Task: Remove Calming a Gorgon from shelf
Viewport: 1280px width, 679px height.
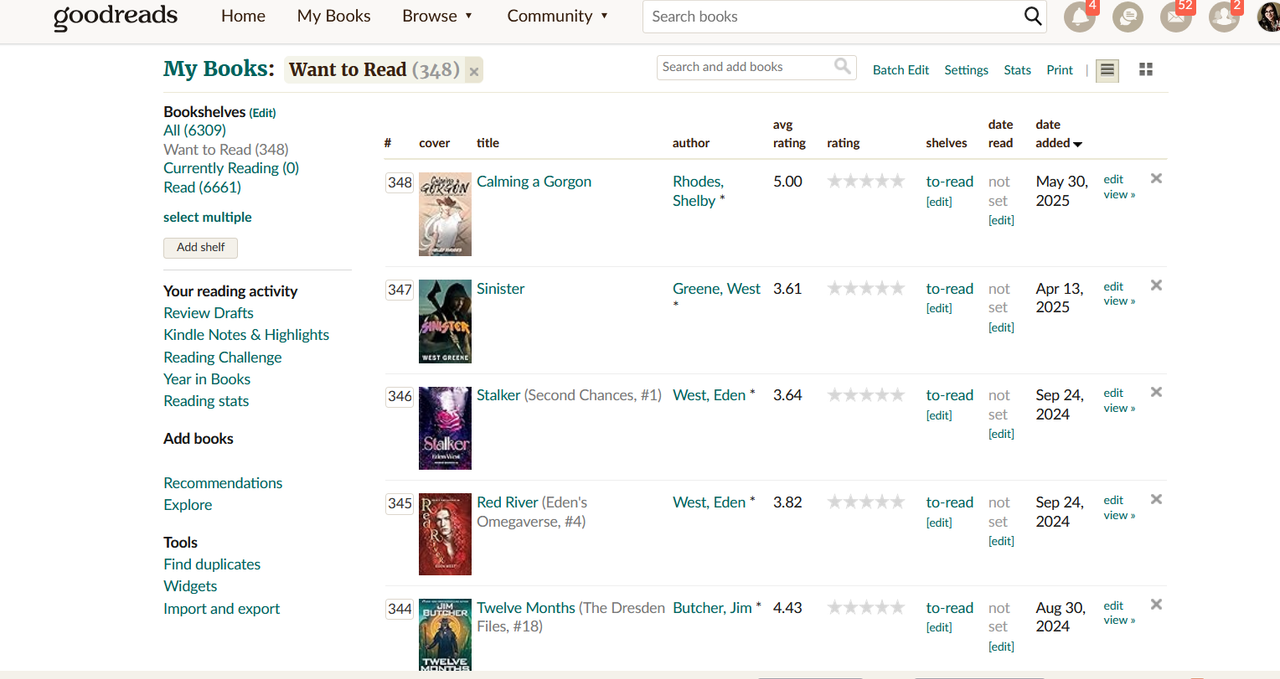Action: pyautogui.click(x=1156, y=178)
